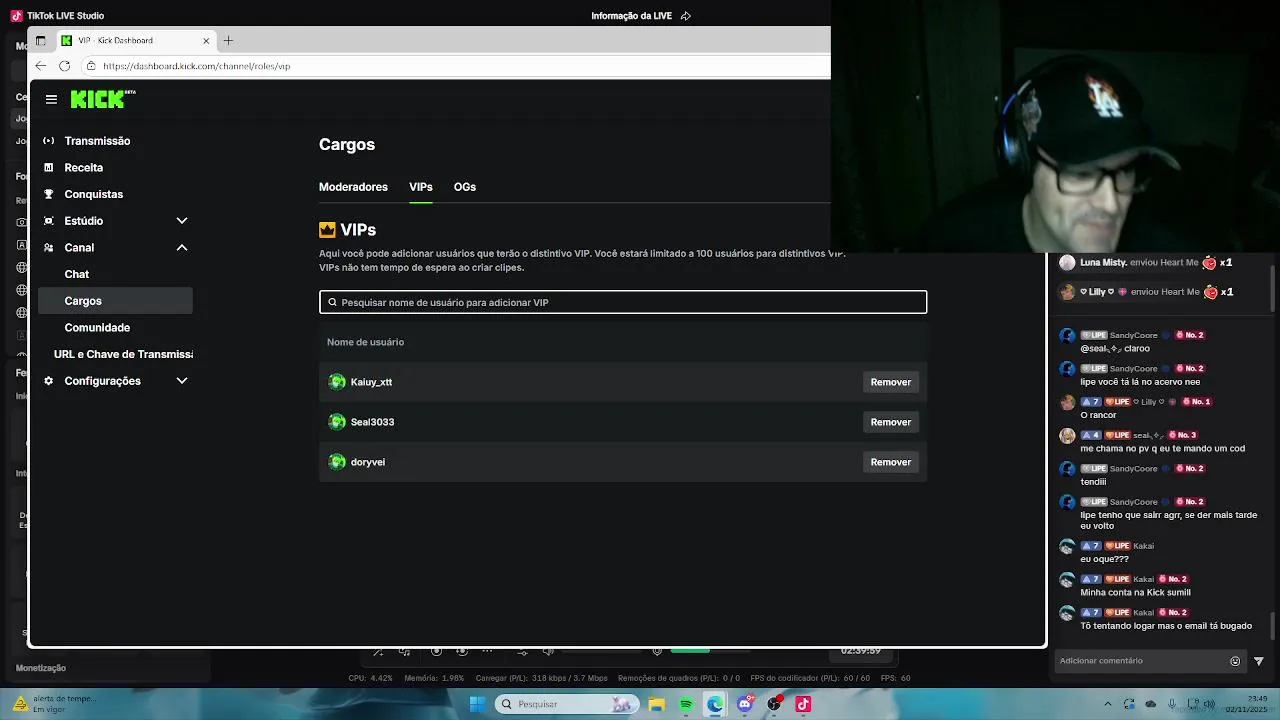
Task: Open TikTok LIVE Studio taskbar icon
Action: [803, 704]
